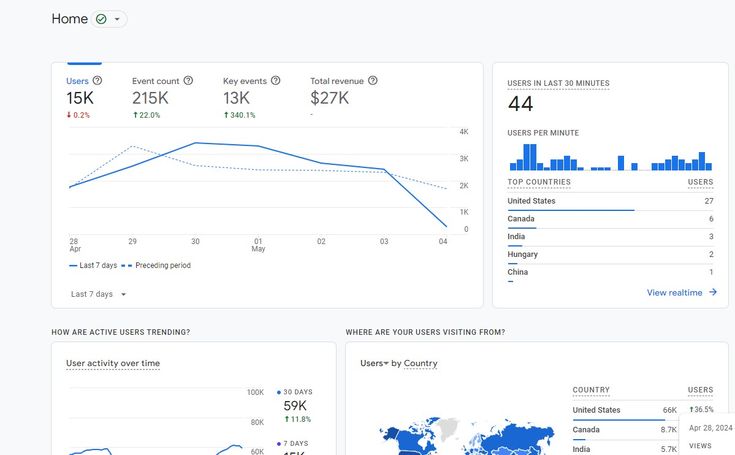Click the help icon beside Total revenue
735x455 pixels.
coord(373,80)
